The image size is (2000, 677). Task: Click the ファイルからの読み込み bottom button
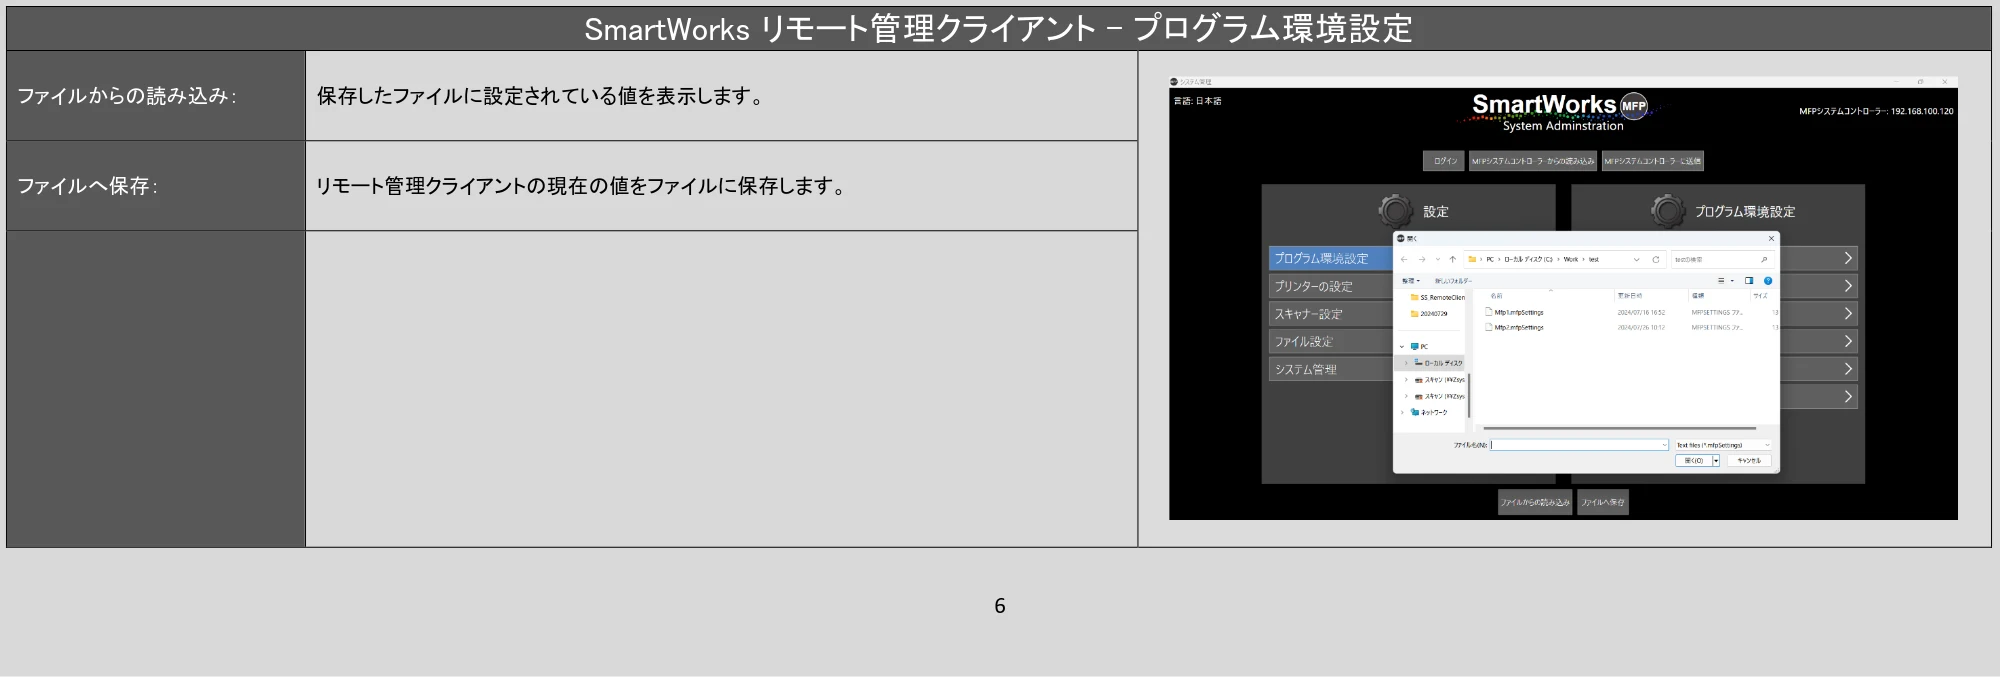click(x=1535, y=502)
